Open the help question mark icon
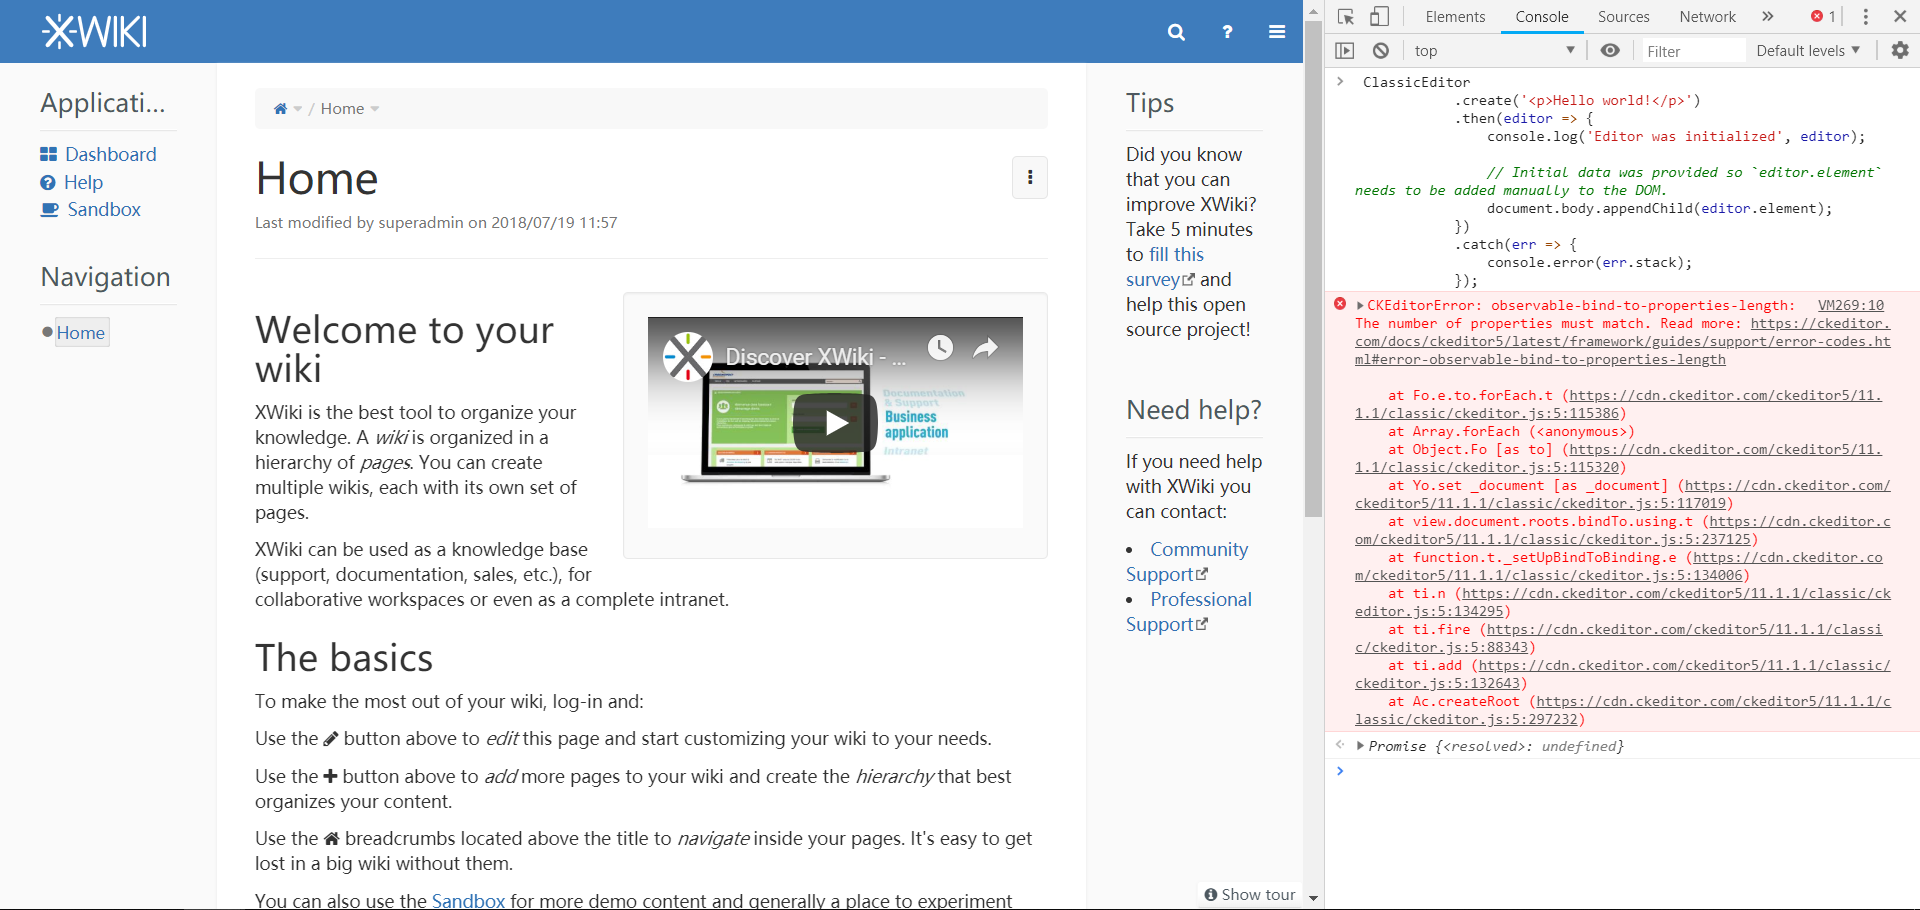This screenshot has height=910, width=1920. click(1227, 32)
